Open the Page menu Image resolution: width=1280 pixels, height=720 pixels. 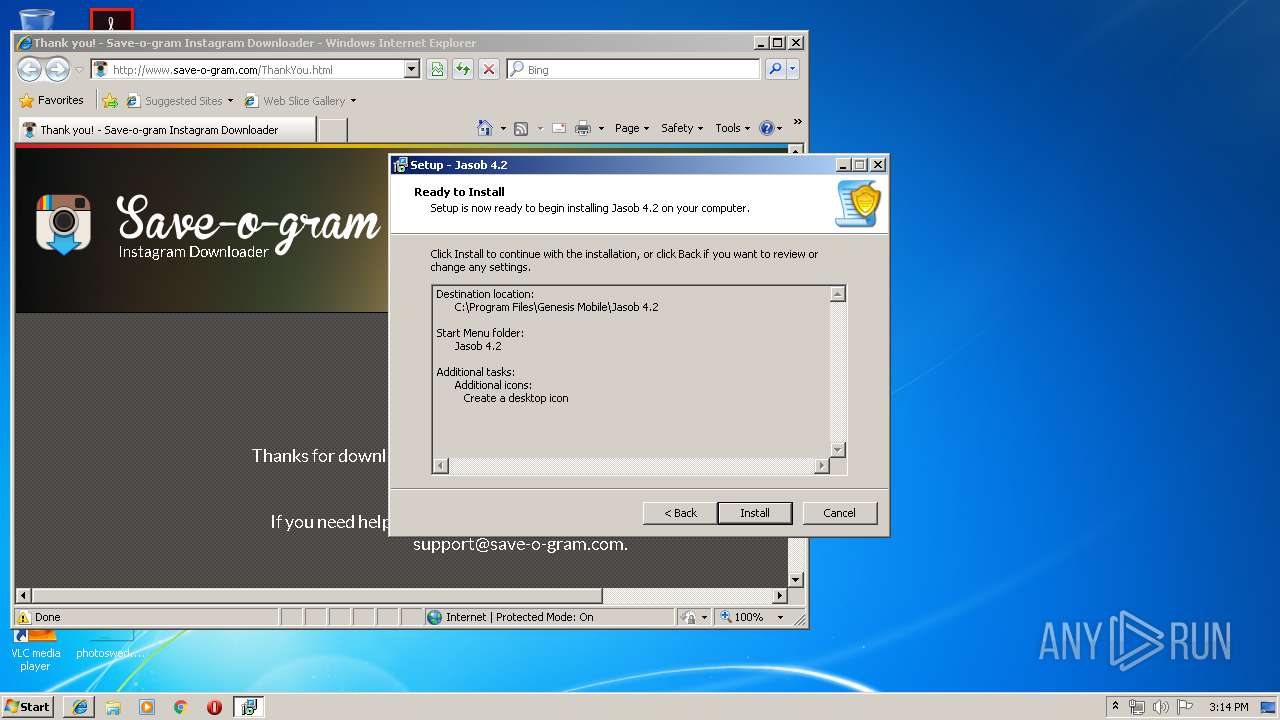click(632, 128)
